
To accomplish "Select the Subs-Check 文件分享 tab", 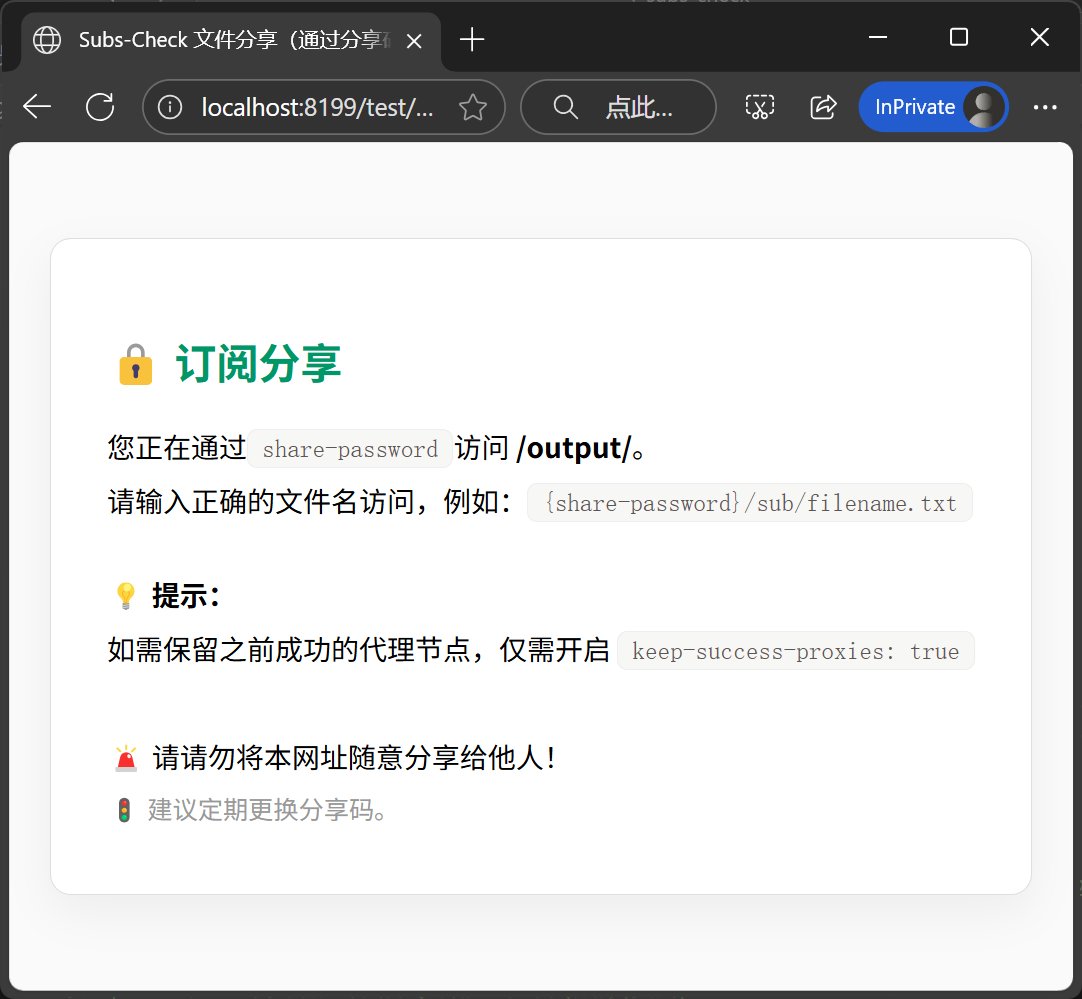I will click(231, 40).
